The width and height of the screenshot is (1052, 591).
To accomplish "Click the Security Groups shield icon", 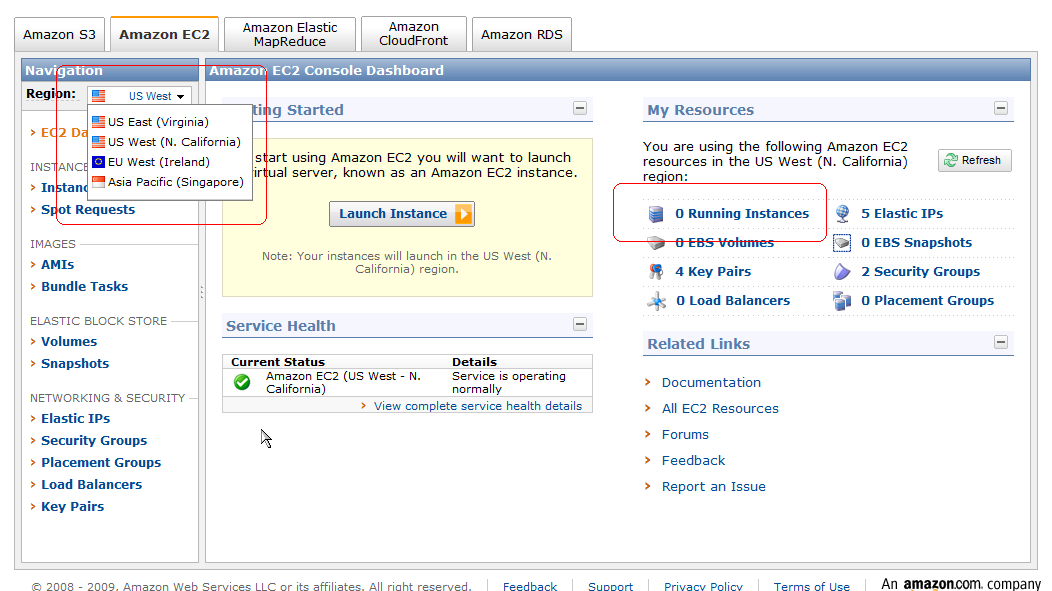I will (842, 272).
